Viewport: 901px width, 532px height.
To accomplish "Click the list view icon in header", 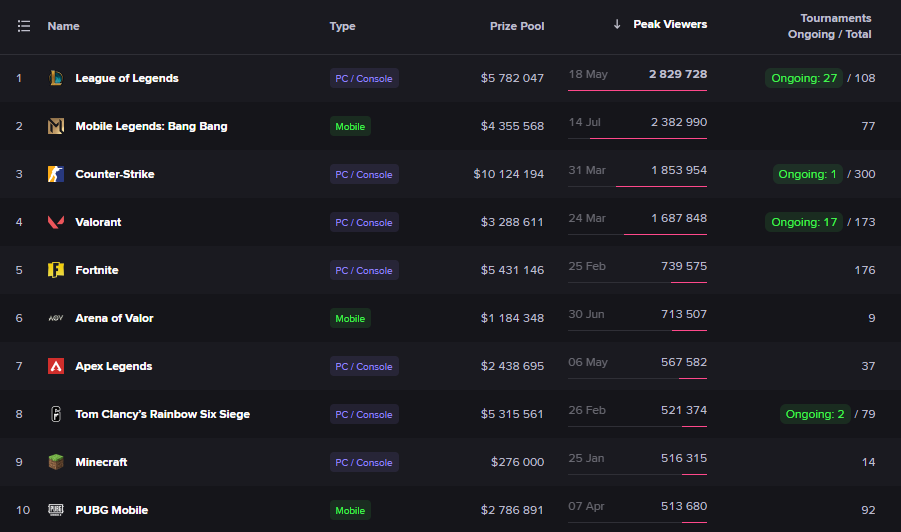I will [24, 26].
